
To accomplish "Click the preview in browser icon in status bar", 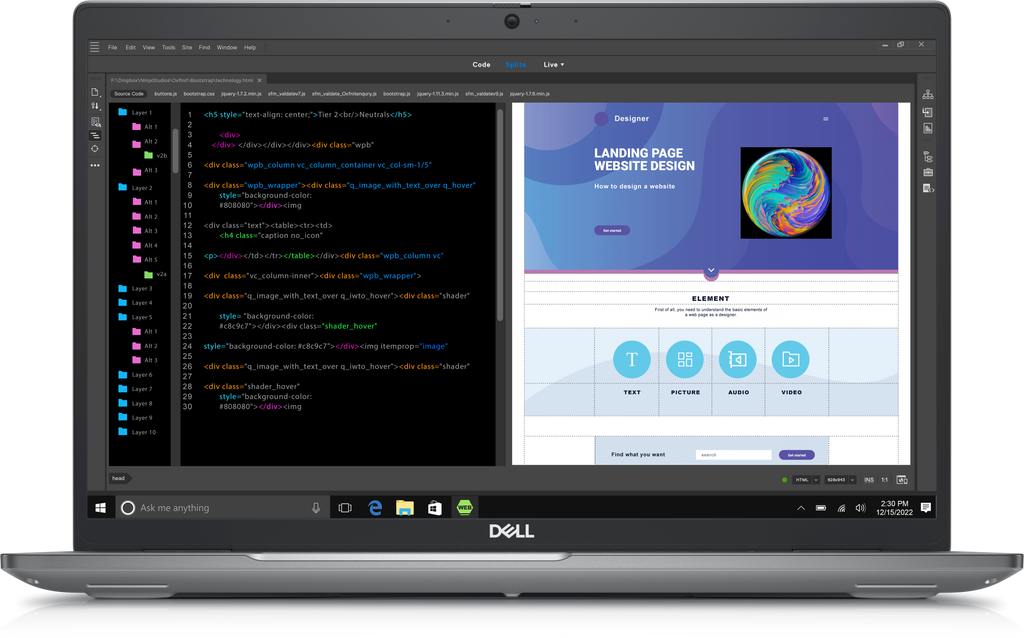I will [902, 480].
